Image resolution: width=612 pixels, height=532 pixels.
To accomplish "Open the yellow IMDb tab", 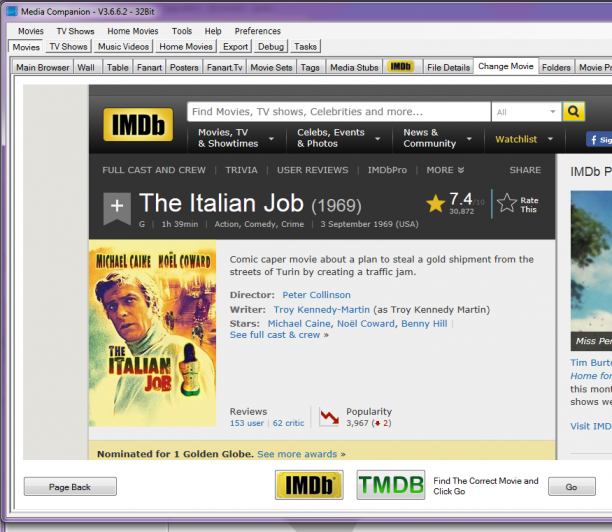I will (401, 67).
